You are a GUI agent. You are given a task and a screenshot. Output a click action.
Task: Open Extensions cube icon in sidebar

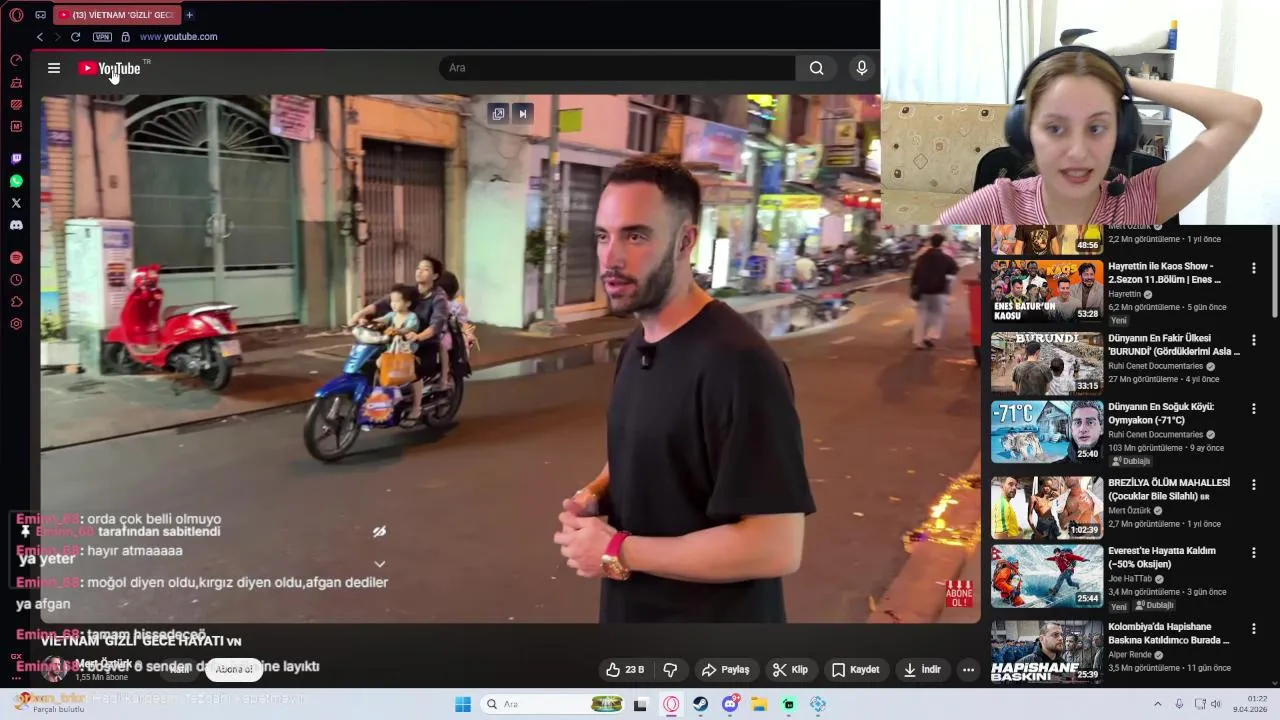[16, 302]
